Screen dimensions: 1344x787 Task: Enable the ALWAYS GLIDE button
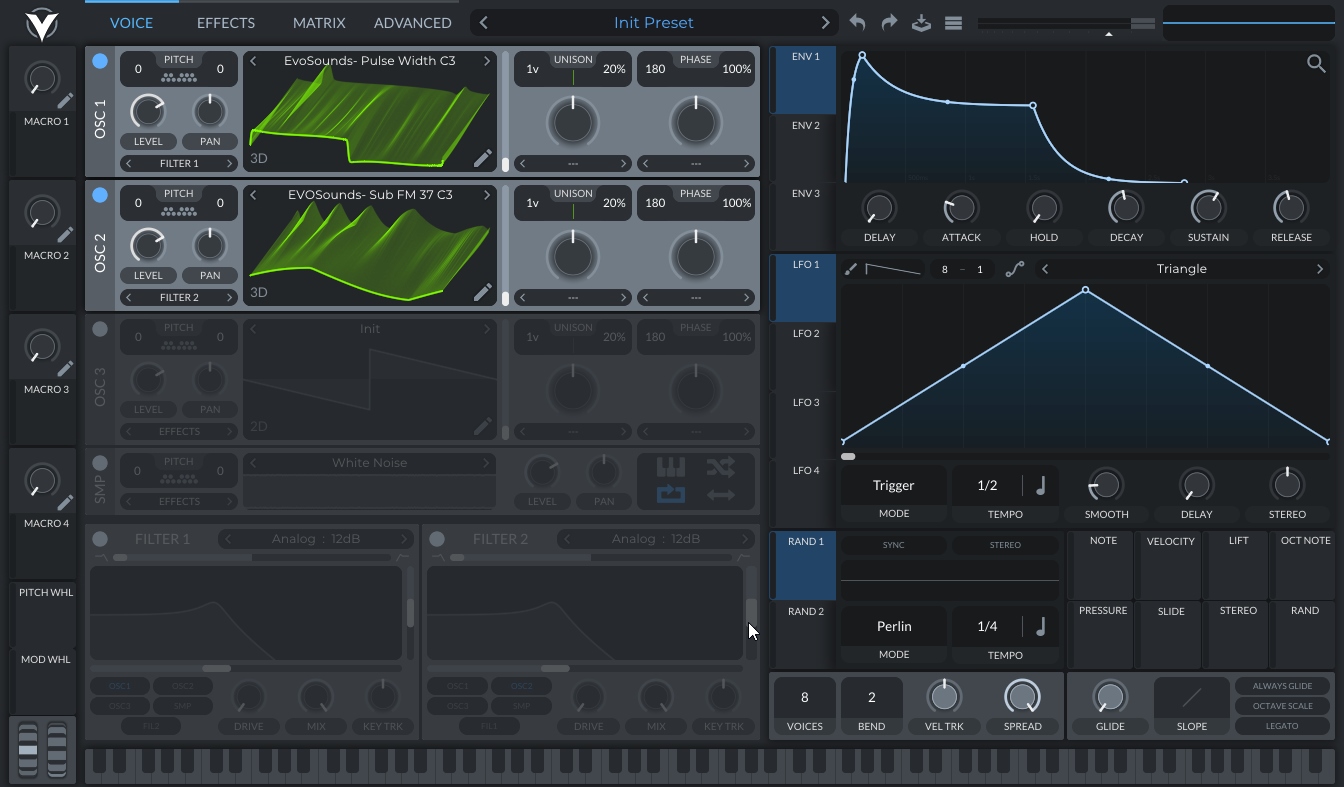[1282, 686]
